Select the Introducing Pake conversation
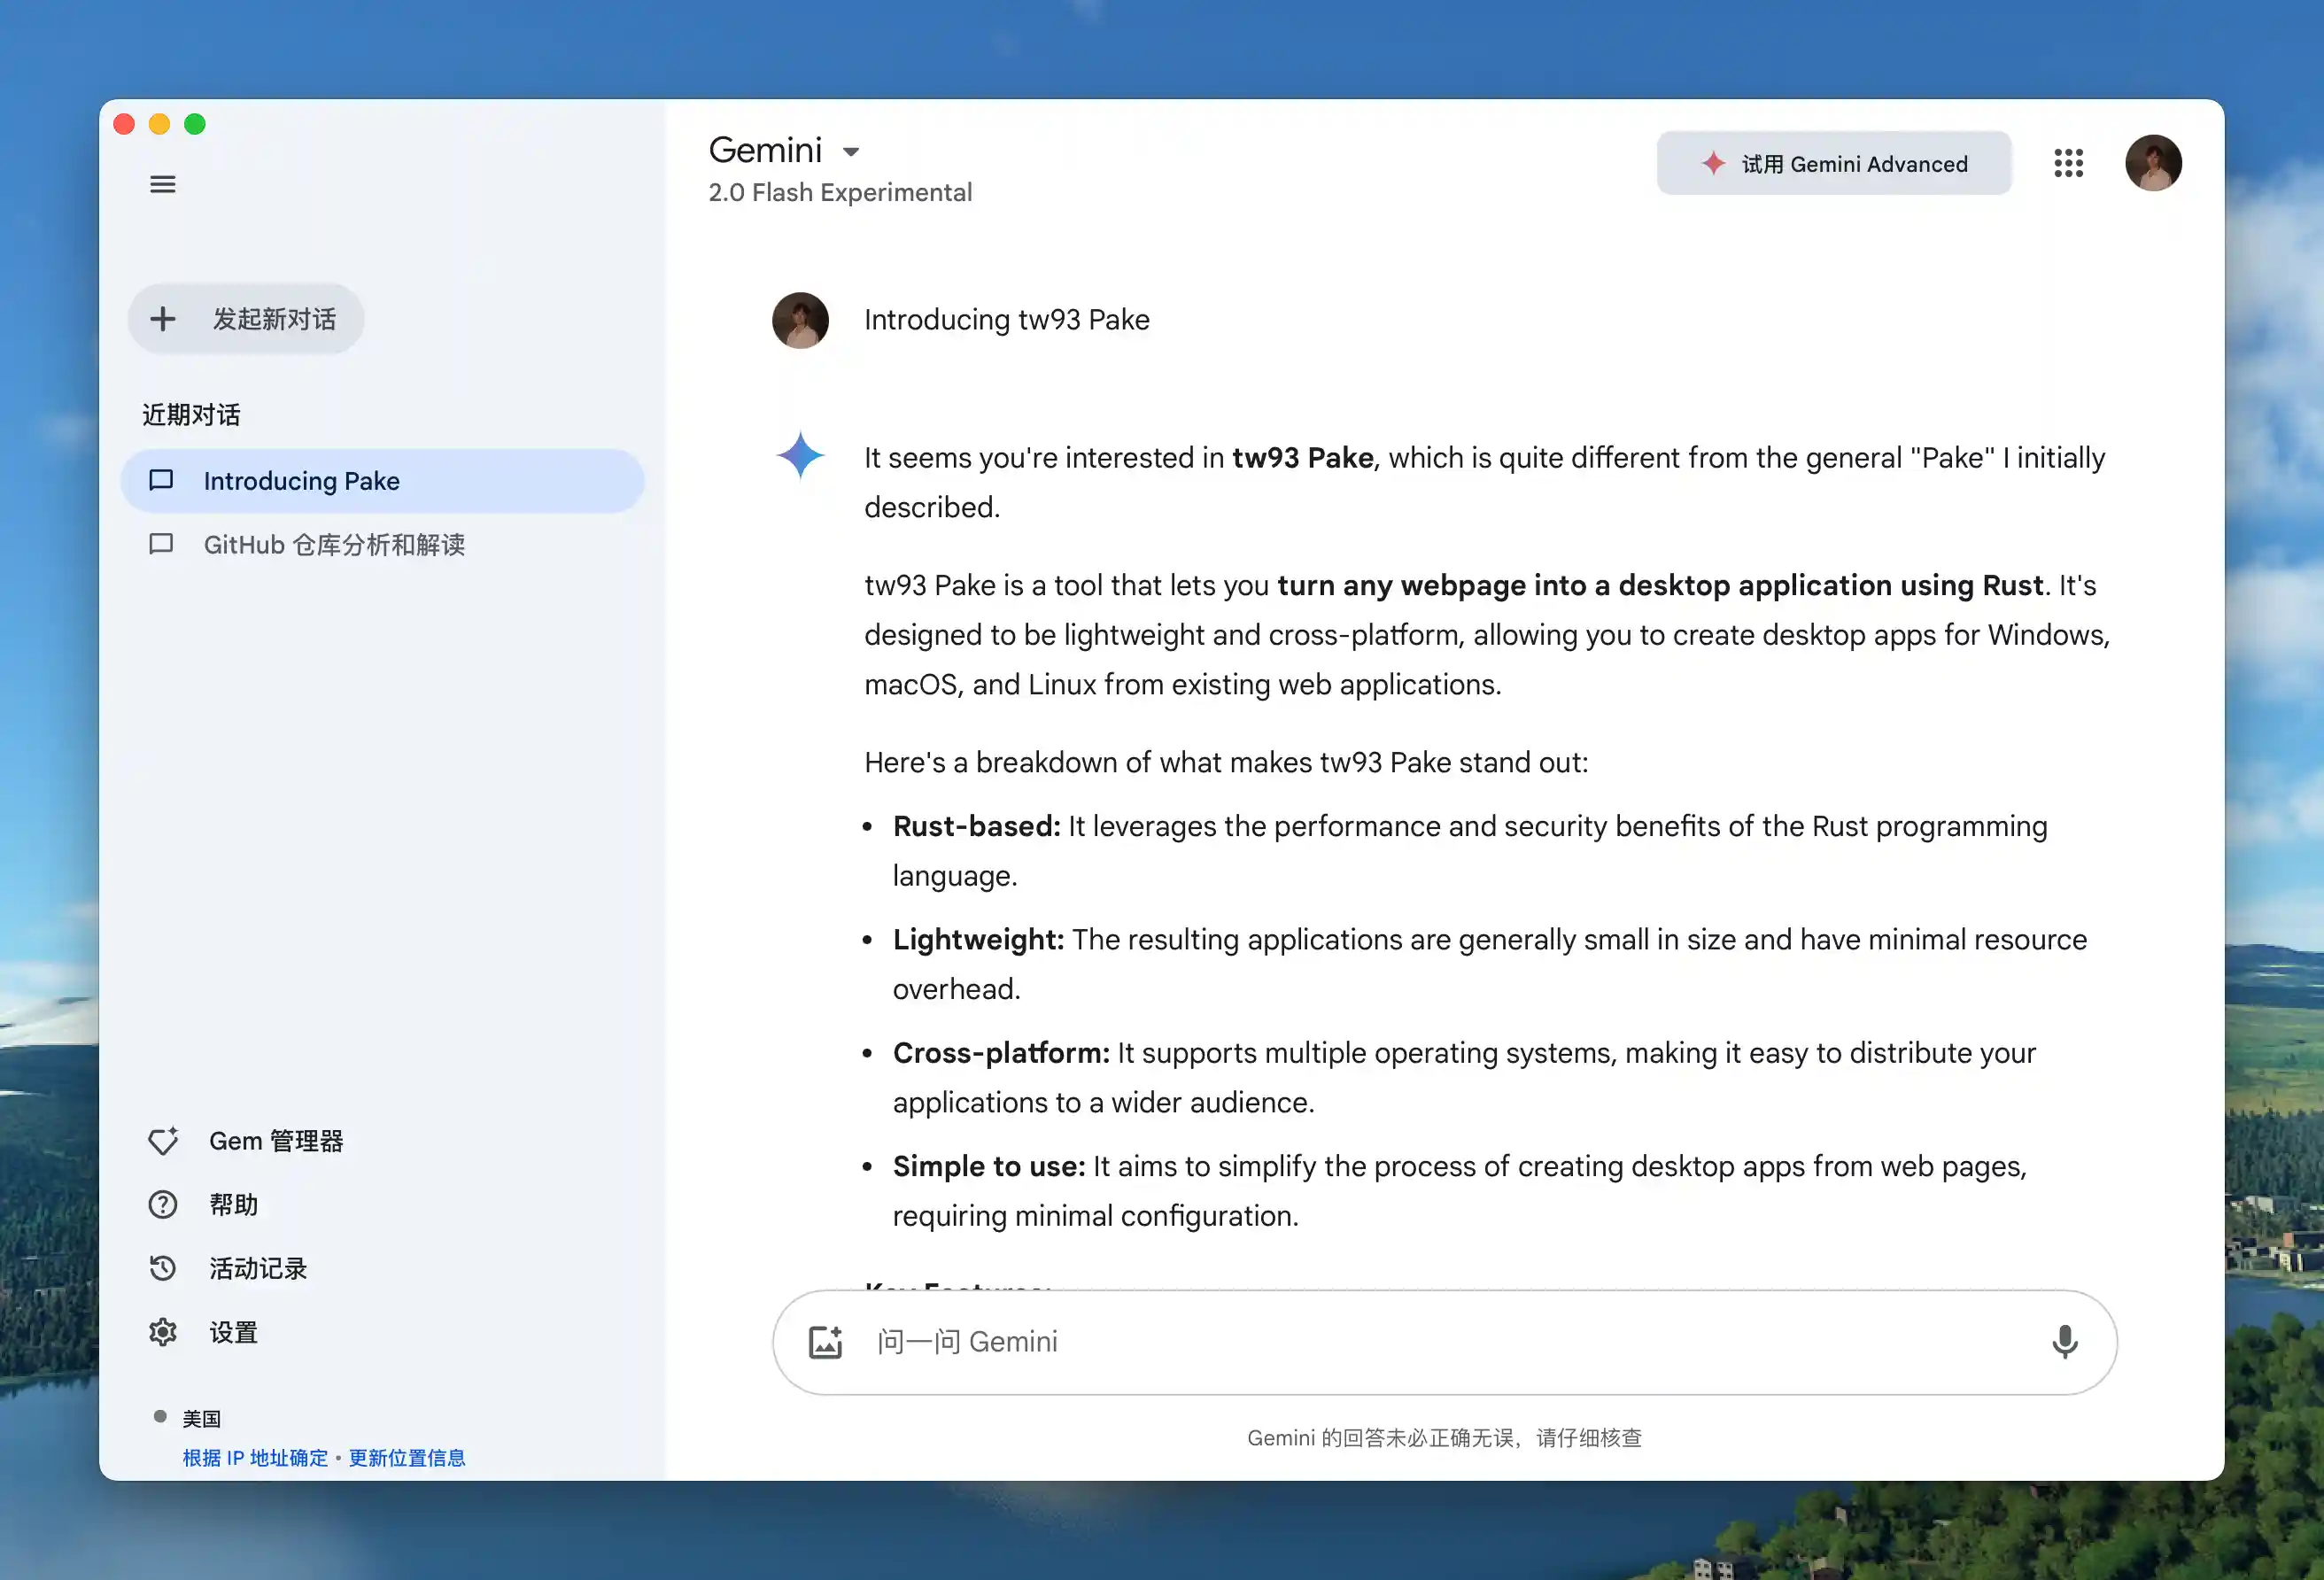The width and height of the screenshot is (2324, 1580). tap(382, 481)
